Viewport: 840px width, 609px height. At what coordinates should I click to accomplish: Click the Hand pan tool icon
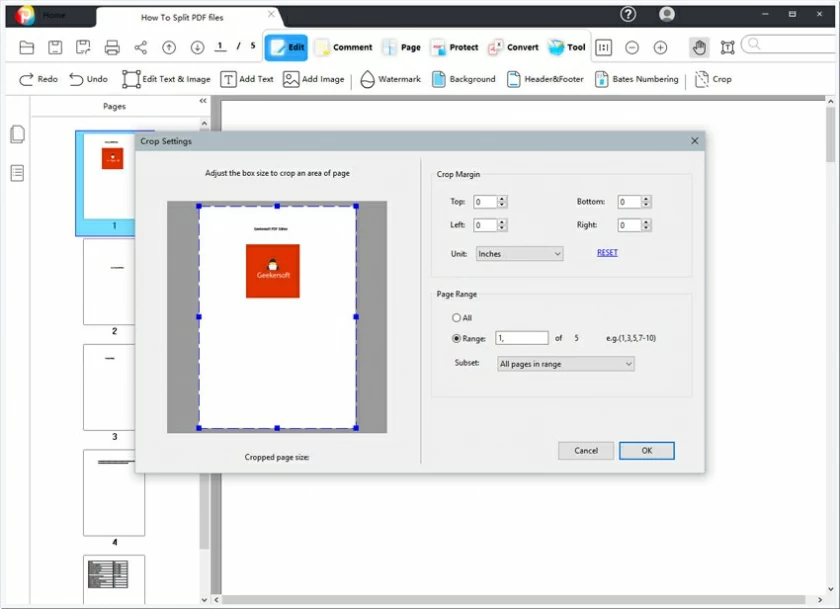(697, 46)
